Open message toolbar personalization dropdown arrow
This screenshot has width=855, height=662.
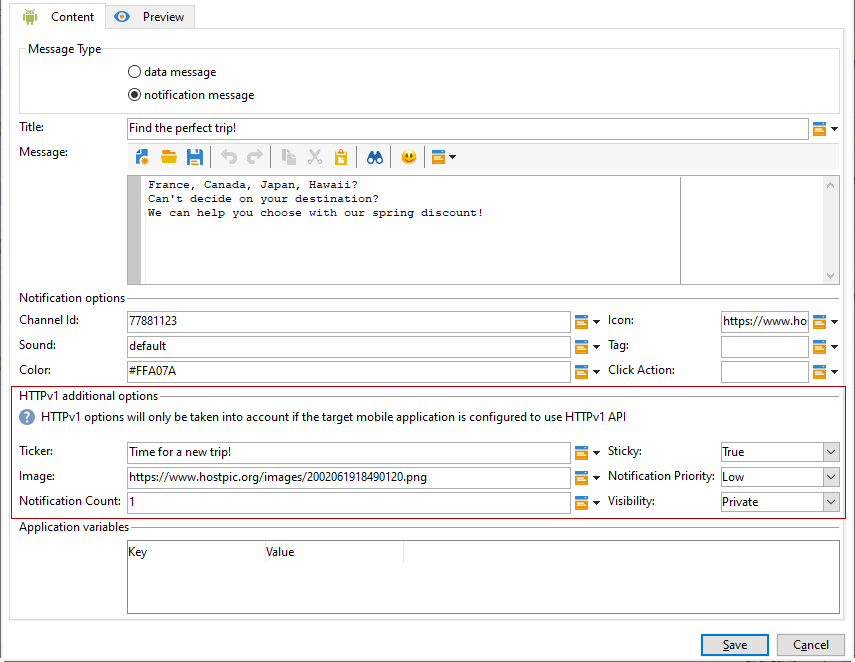[x=453, y=158]
